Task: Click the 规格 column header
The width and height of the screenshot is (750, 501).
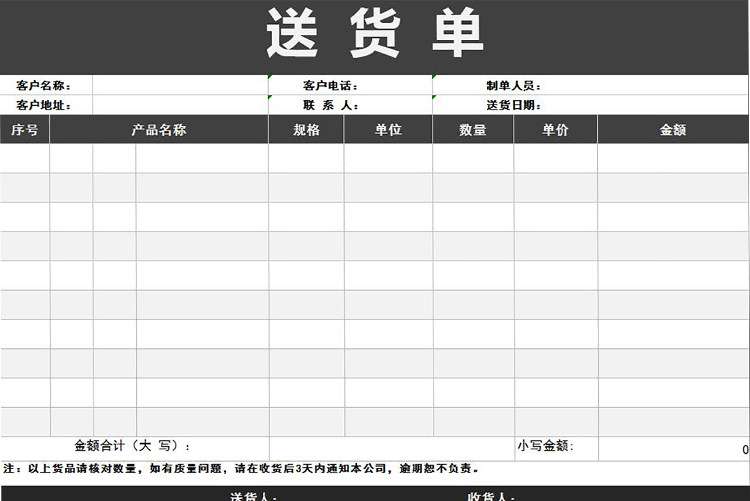Action: [306, 129]
